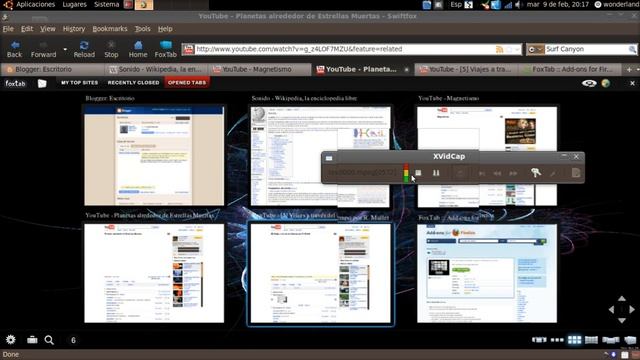Open the History menu
The height and width of the screenshot is (360, 640).
tap(74, 29)
